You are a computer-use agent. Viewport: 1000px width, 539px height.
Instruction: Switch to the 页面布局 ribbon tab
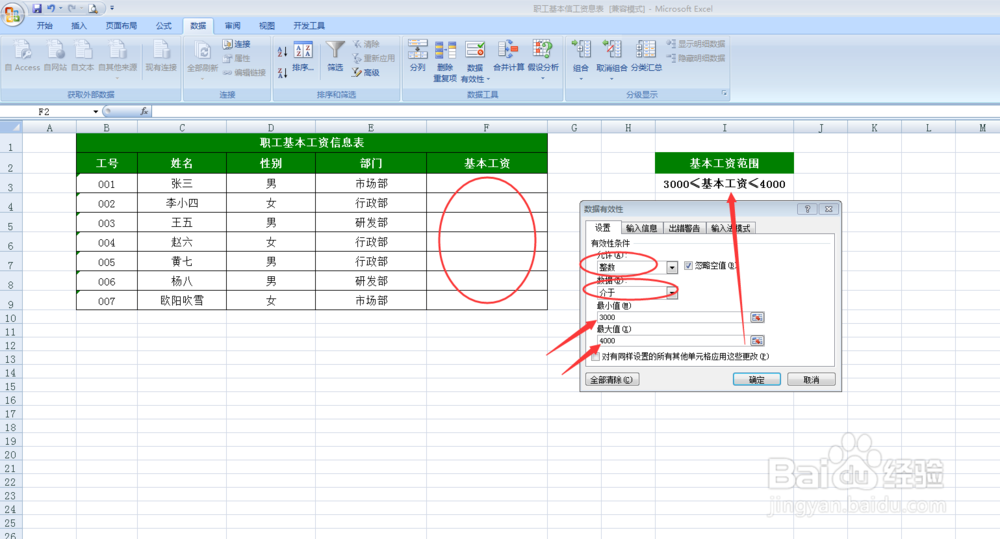coord(121,26)
